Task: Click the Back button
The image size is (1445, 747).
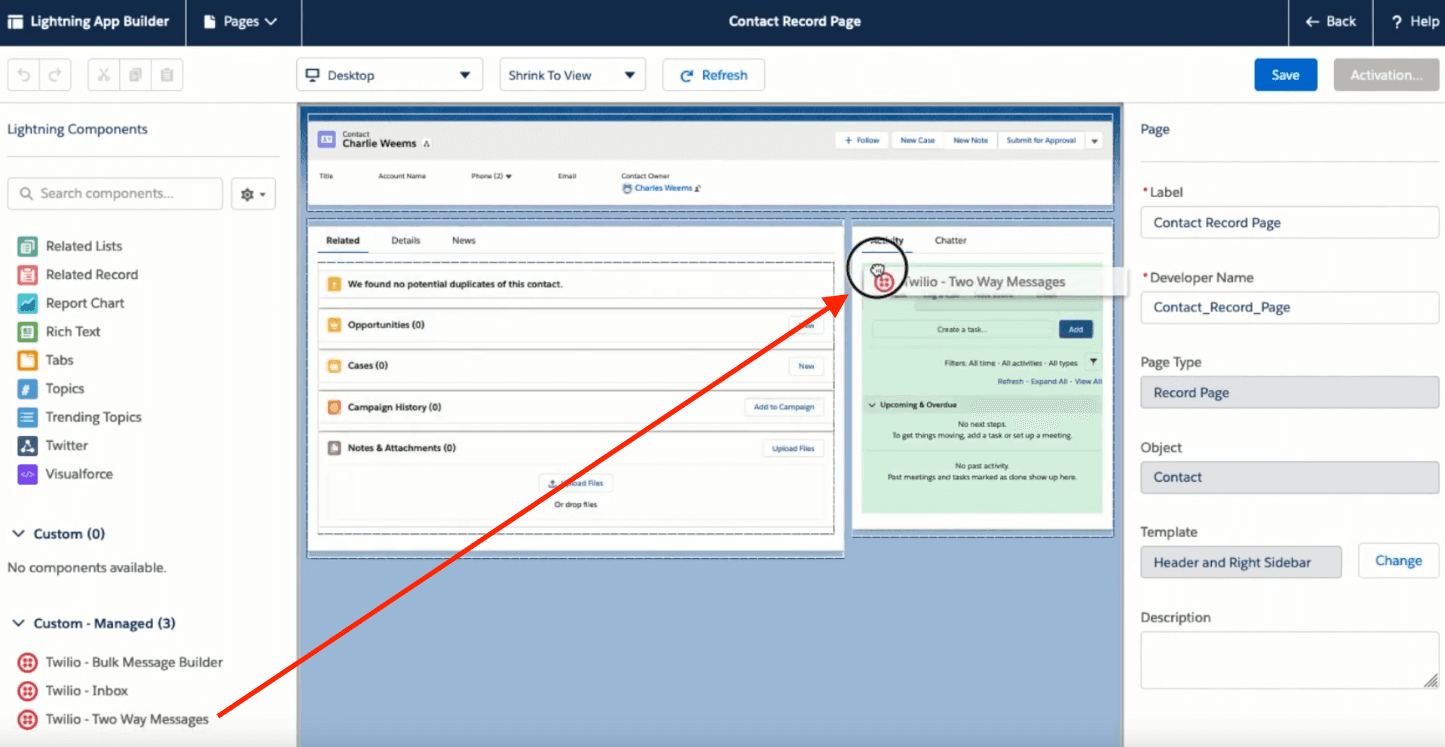Action: tap(1330, 21)
